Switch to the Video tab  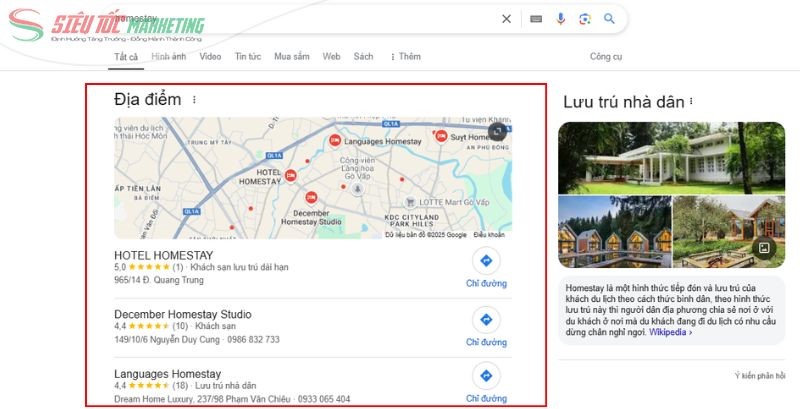pyautogui.click(x=210, y=57)
